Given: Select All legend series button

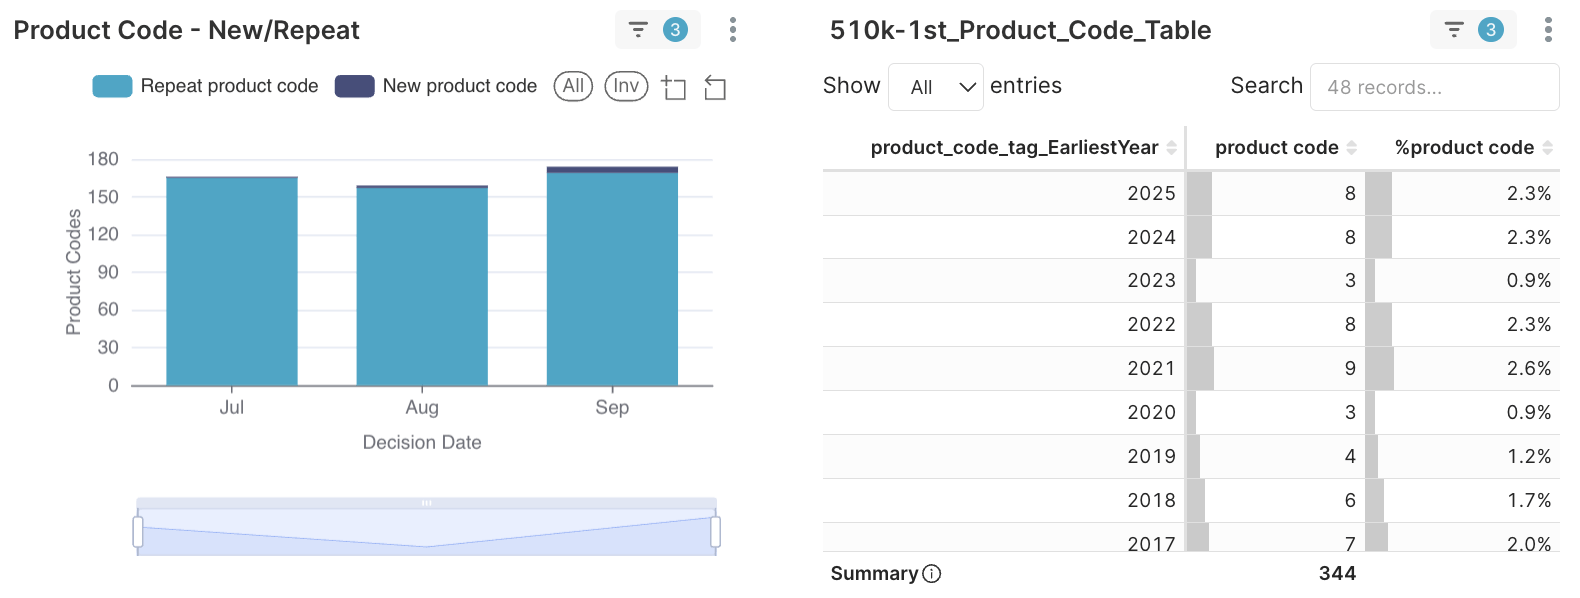Looking at the screenshot, I should tap(573, 86).
